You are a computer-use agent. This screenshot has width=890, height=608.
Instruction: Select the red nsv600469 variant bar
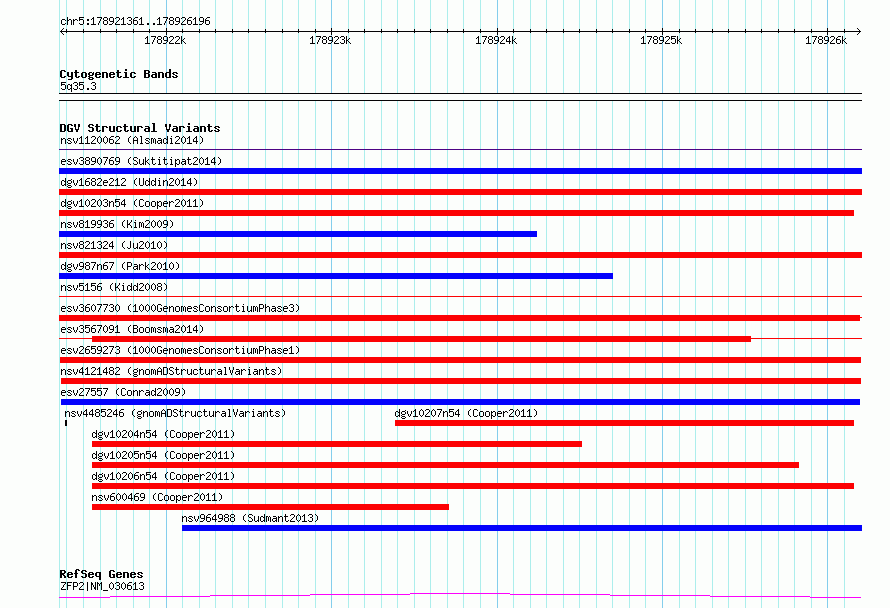click(270, 507)
